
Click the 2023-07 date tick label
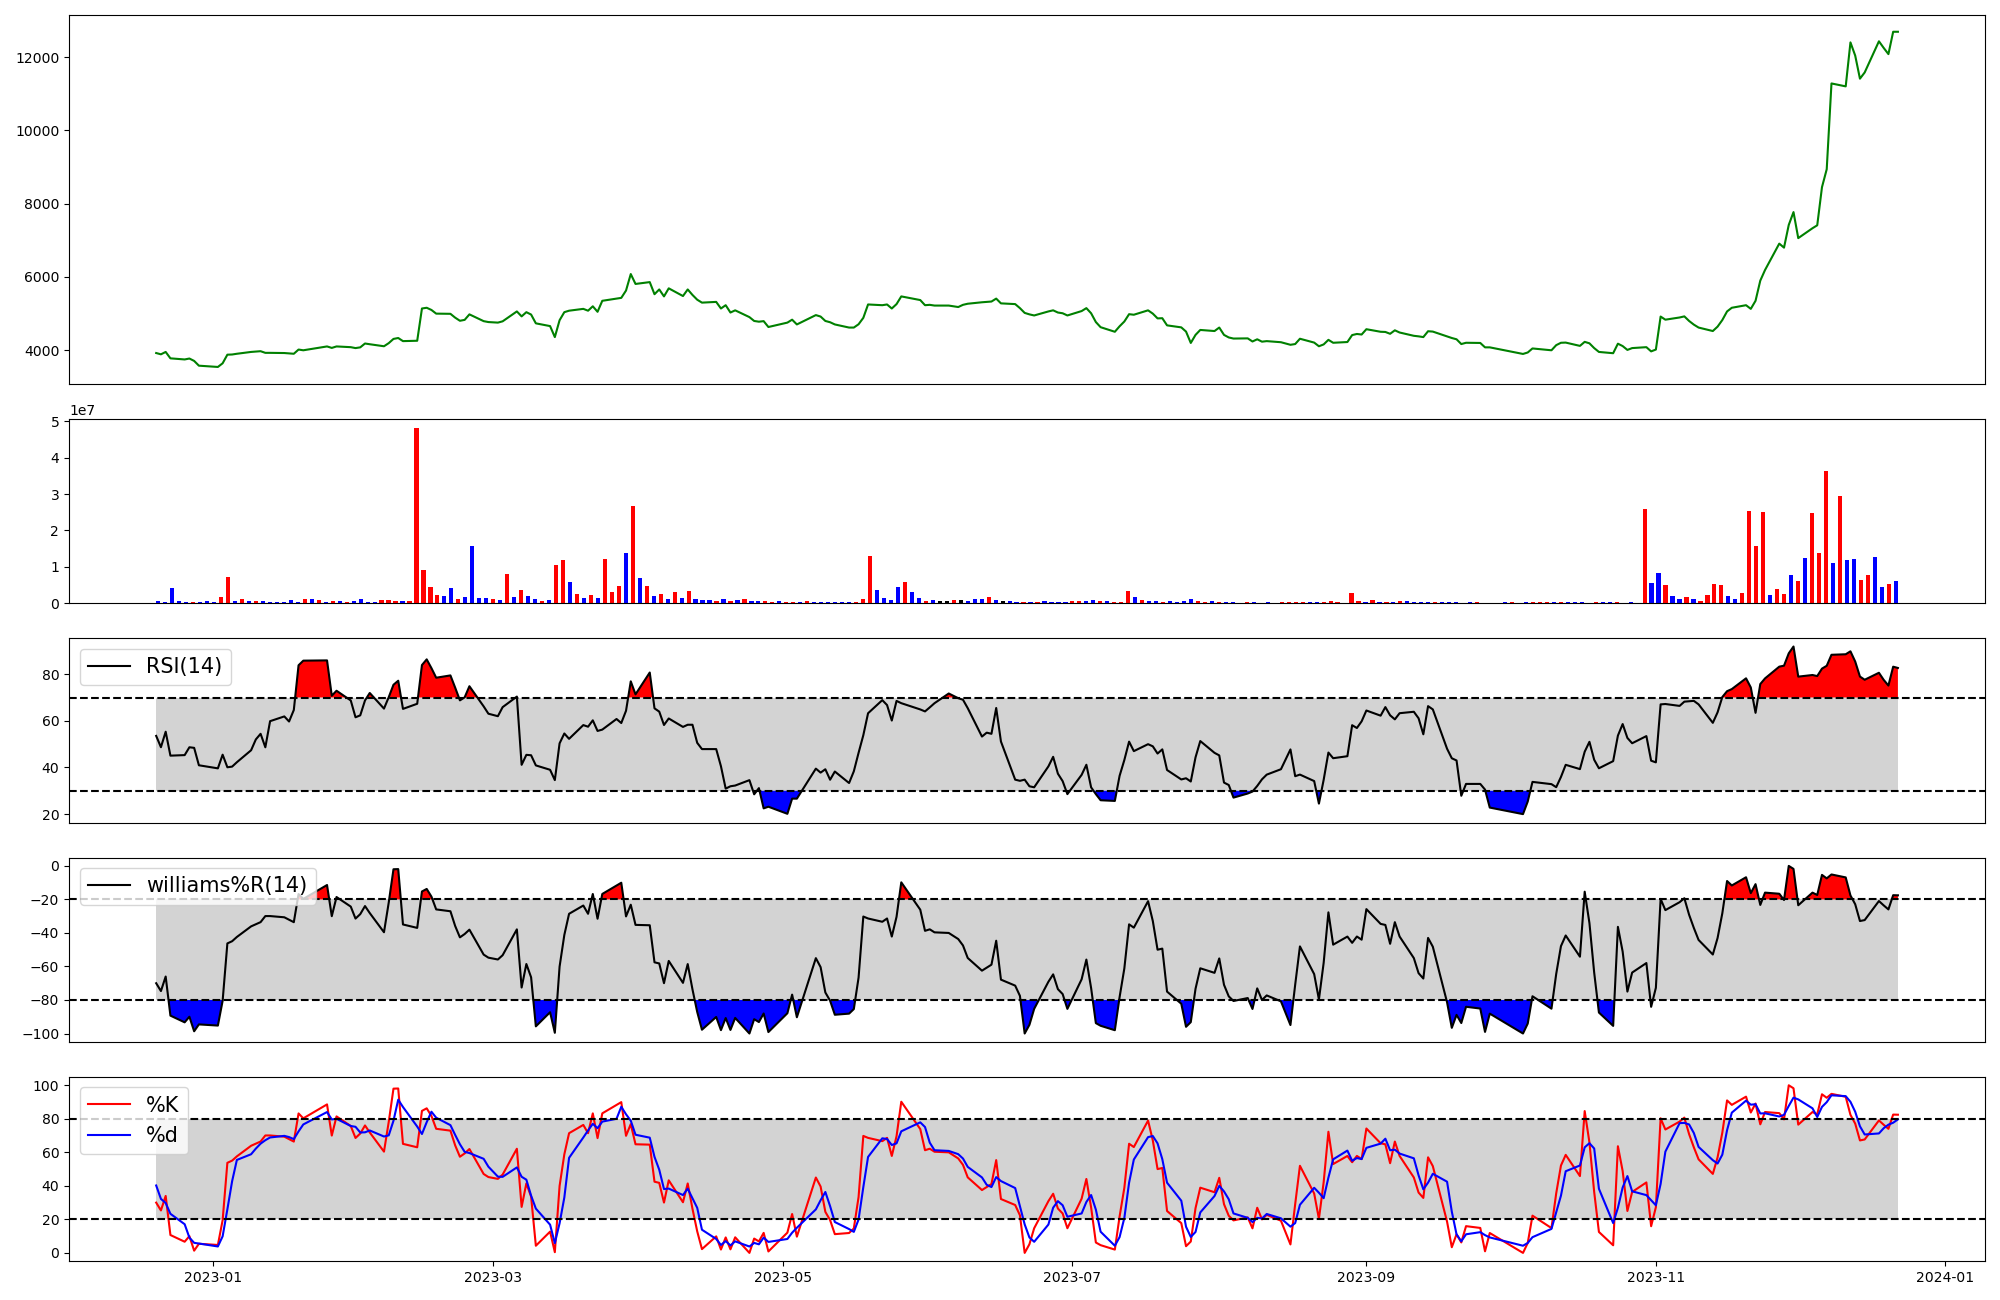click(1072, 1277)
